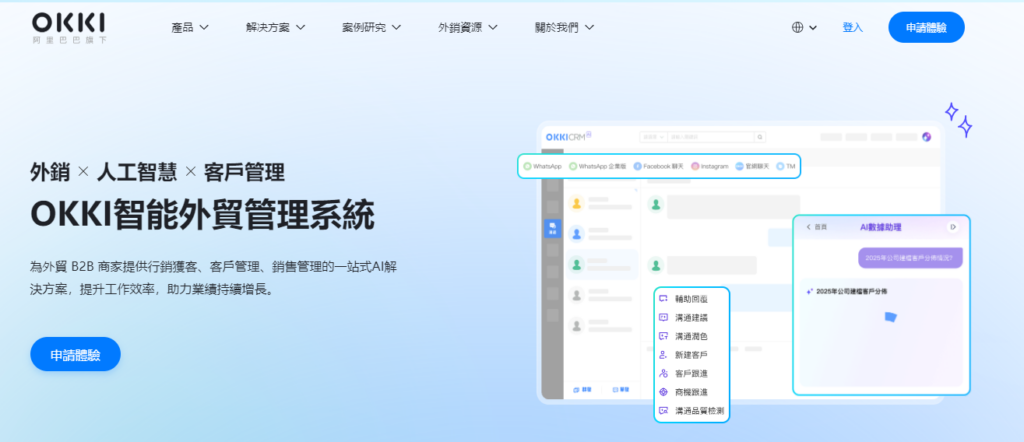Click the text 外銷 × 人工智慧 × 客戶管理
Viewport: 1024px width, 442px height.
(157, 172)
